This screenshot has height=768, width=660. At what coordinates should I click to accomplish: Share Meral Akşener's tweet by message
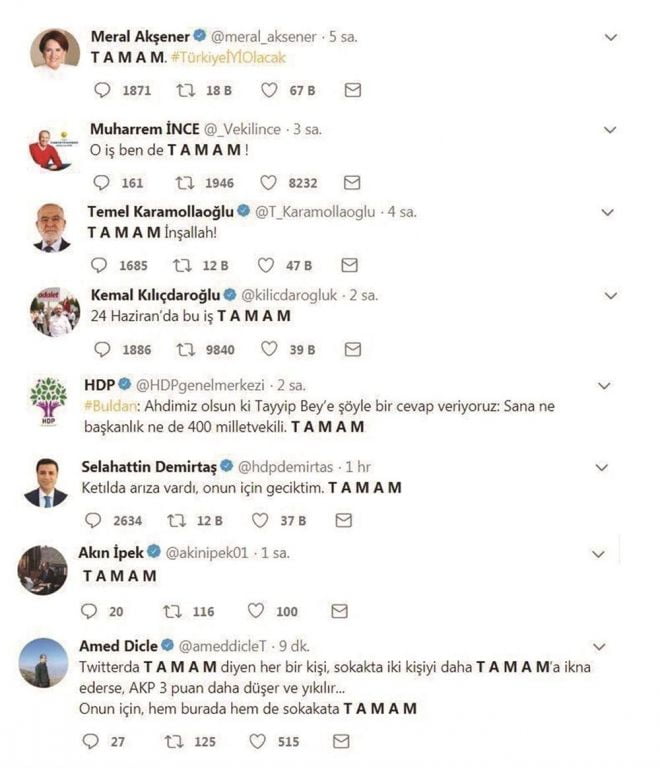click(x=352, y=90)
